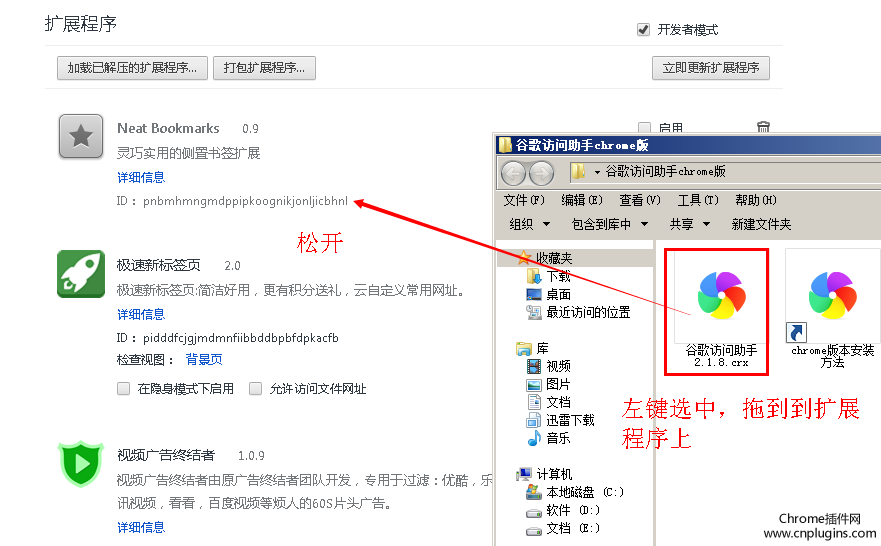The image size is (881, 546).
Task: Delete Neat Bookmarks via trash icon
Action: pos(763,127)
